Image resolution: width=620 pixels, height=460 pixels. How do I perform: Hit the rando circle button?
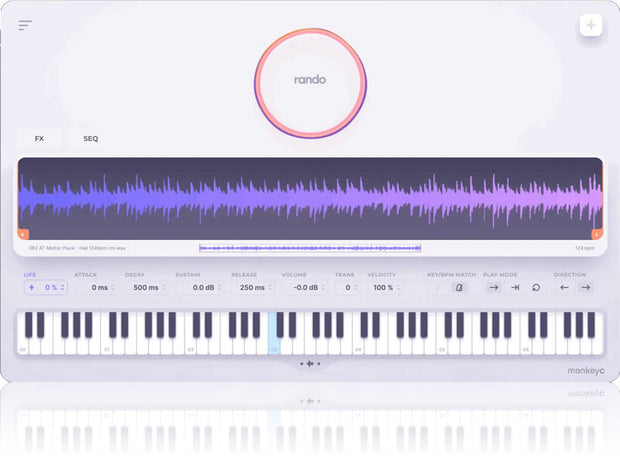310,83
